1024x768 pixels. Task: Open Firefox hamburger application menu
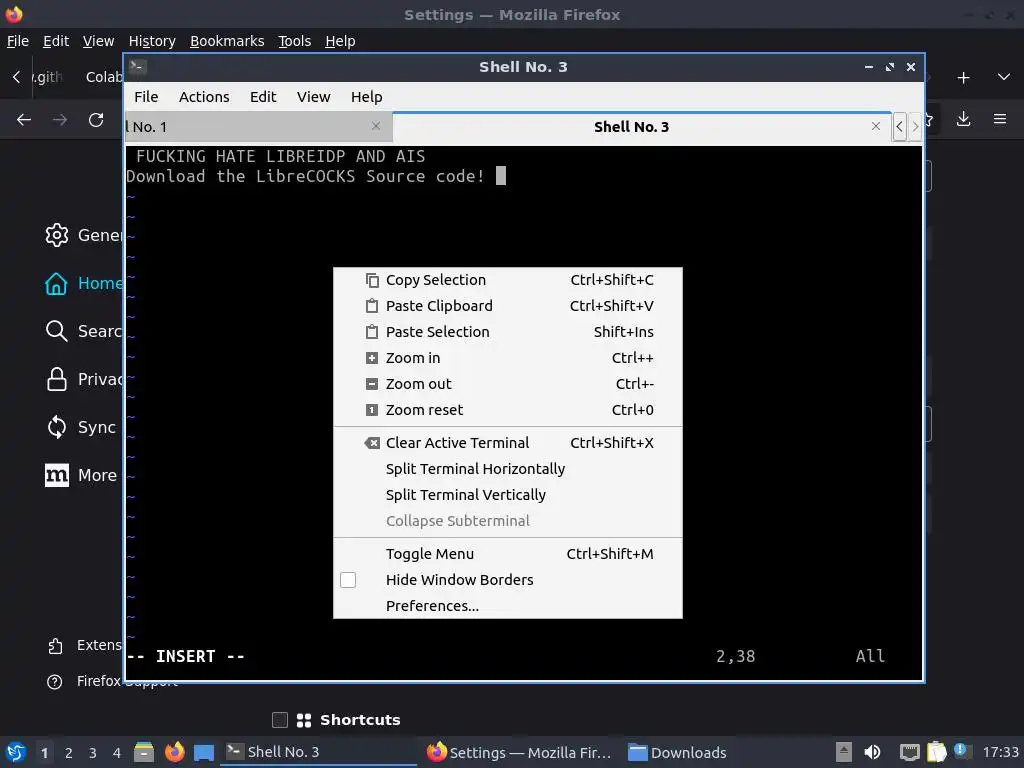coord(1000,119)
